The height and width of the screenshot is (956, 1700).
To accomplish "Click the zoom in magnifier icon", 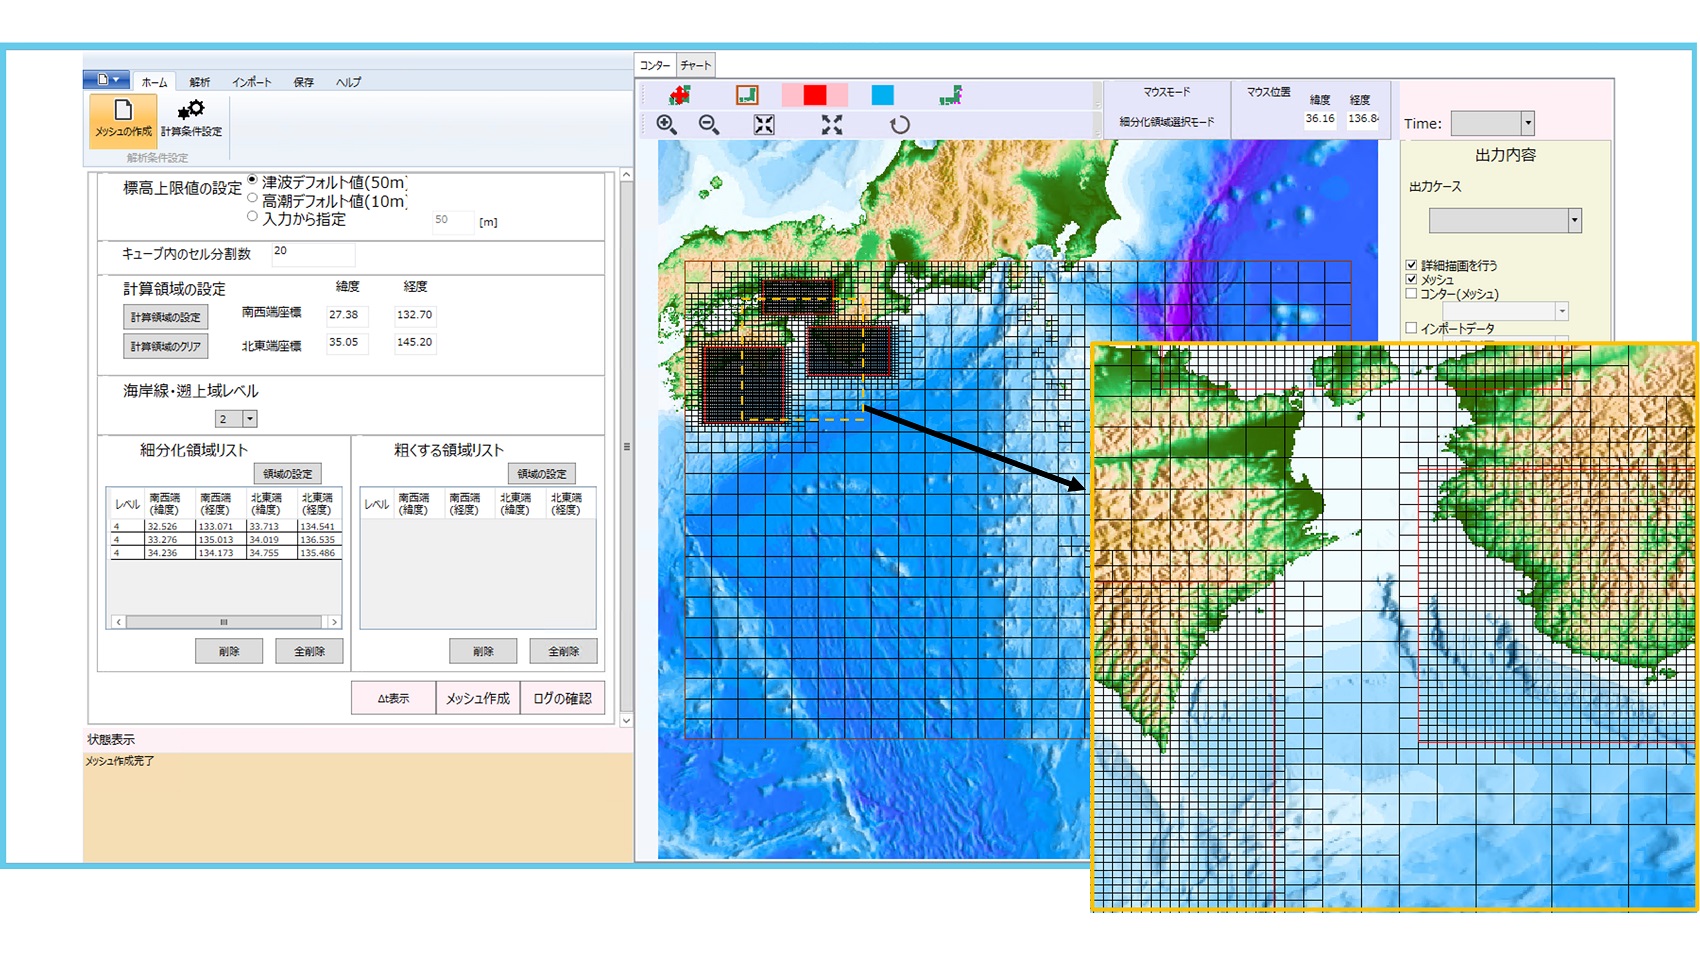I will 666,124.
